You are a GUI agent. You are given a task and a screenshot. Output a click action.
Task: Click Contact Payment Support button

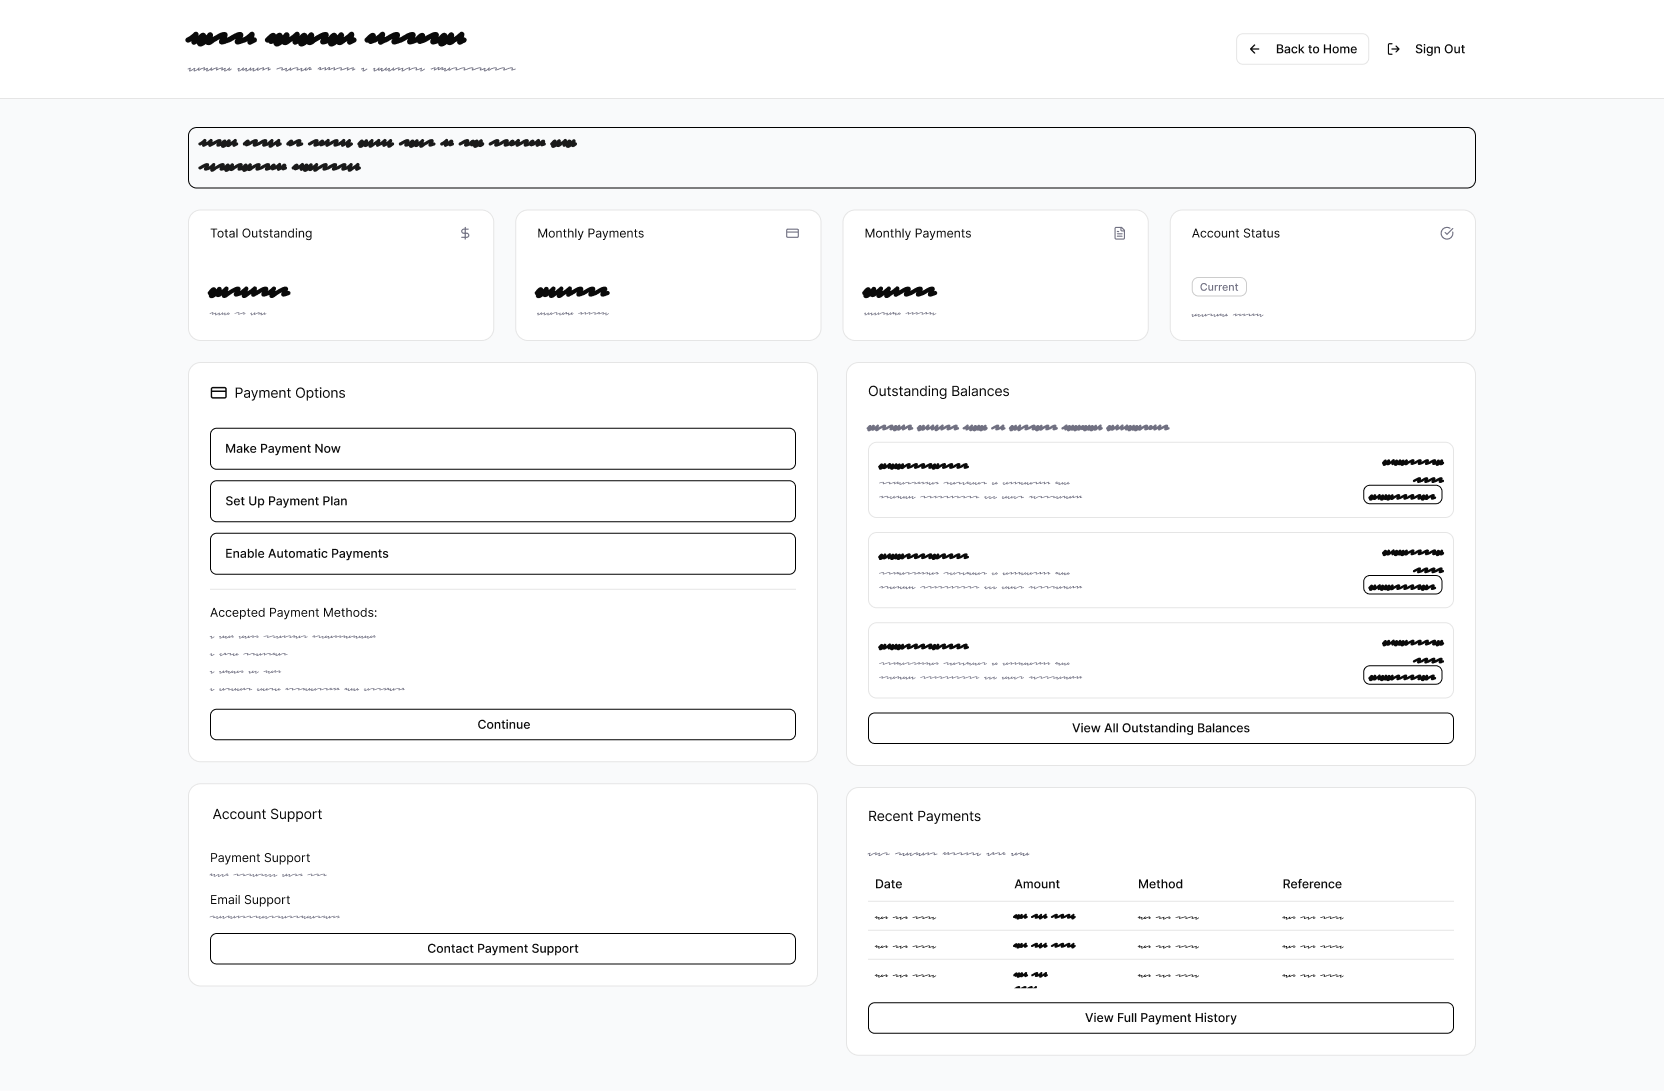pos(502,949)
